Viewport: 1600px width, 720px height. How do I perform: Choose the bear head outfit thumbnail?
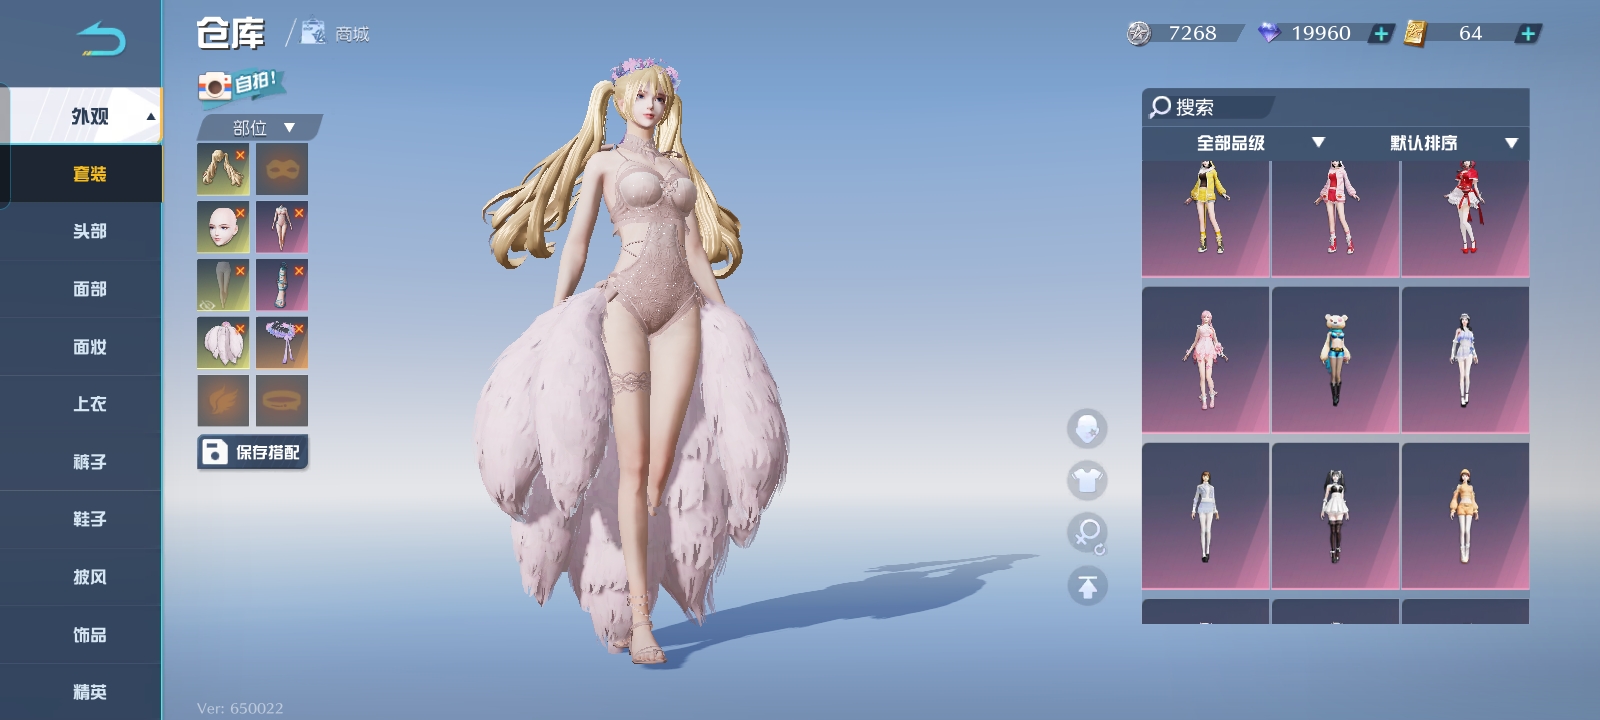1335,360
